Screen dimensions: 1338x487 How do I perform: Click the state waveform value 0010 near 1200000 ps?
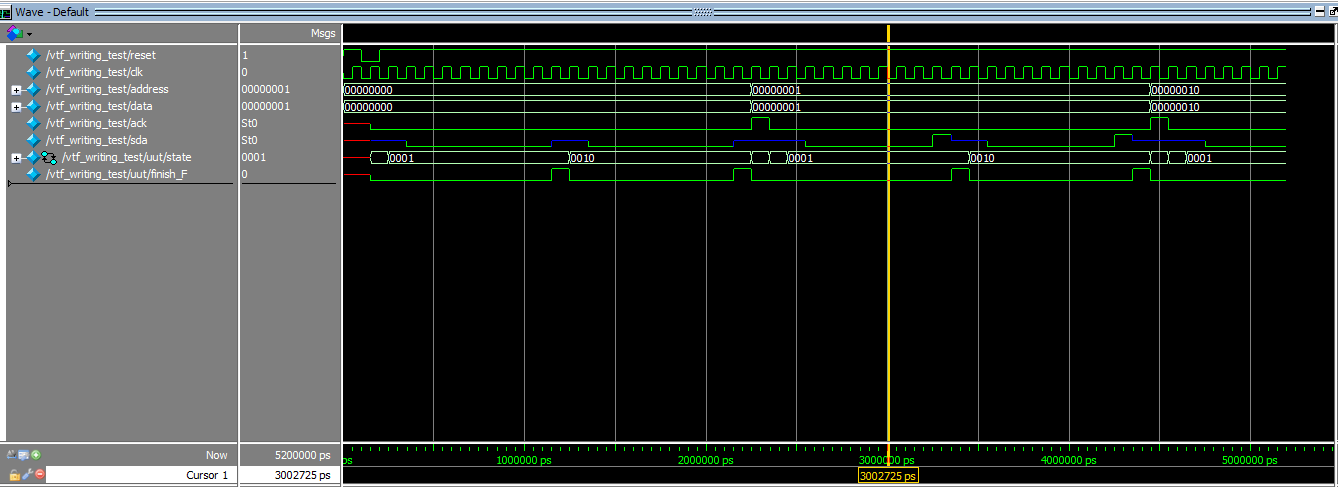coord(583,158)
